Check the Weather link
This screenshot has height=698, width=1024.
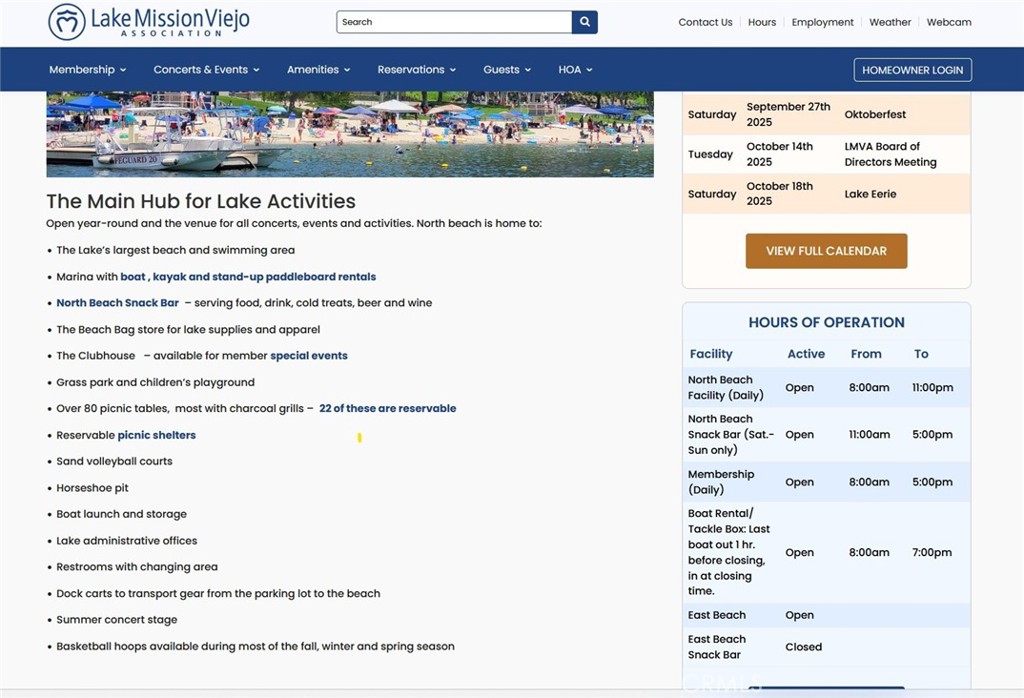890,22
